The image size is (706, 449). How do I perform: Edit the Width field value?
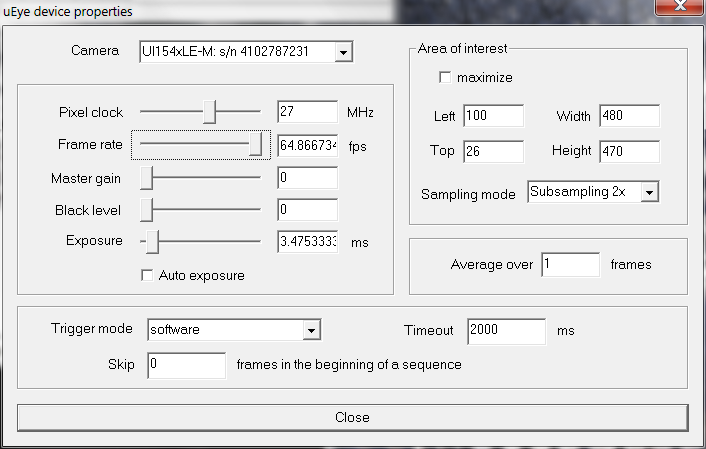coord(628,116)
